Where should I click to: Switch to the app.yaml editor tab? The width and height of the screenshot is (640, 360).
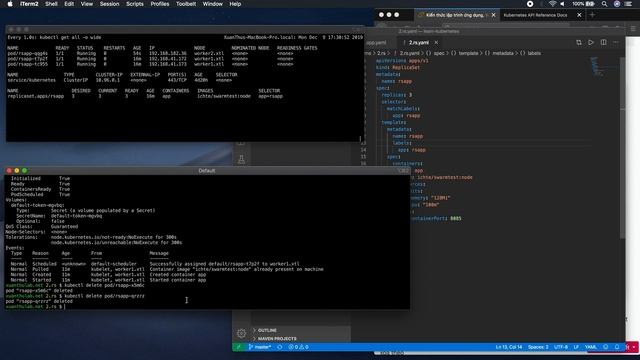coord(376,42)
